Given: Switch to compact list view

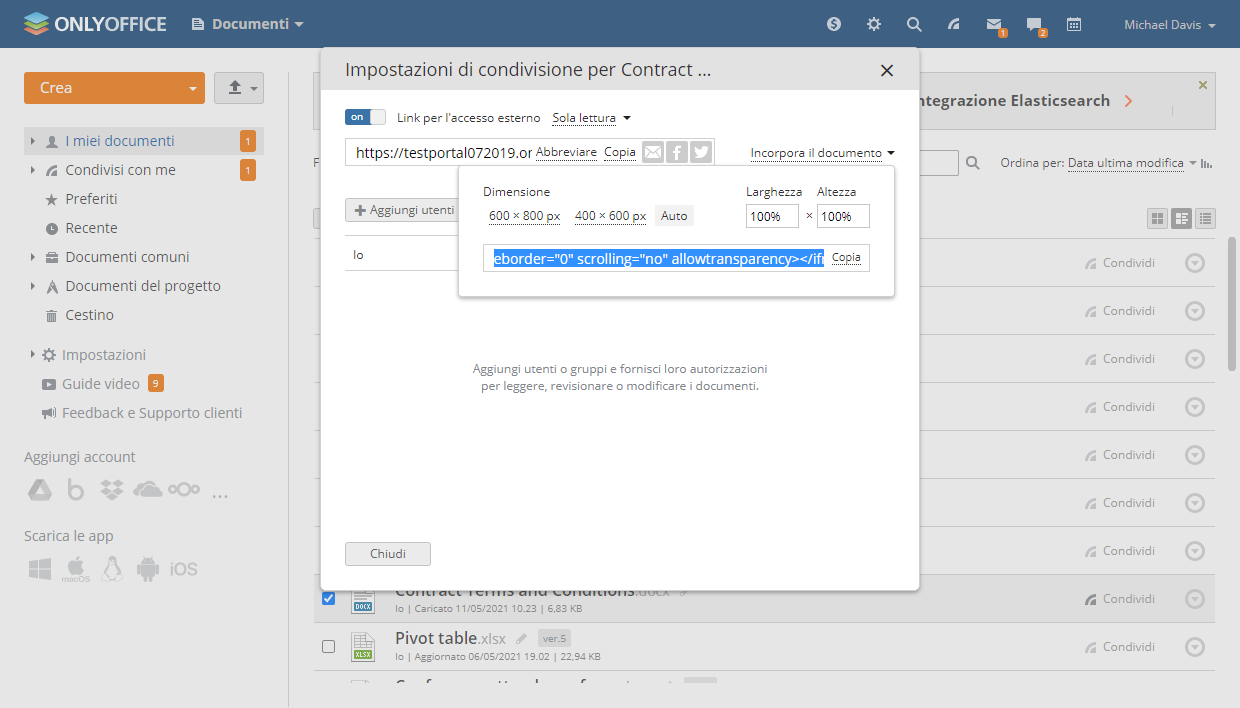Looking at the screenshot, I should point(1206,218).
